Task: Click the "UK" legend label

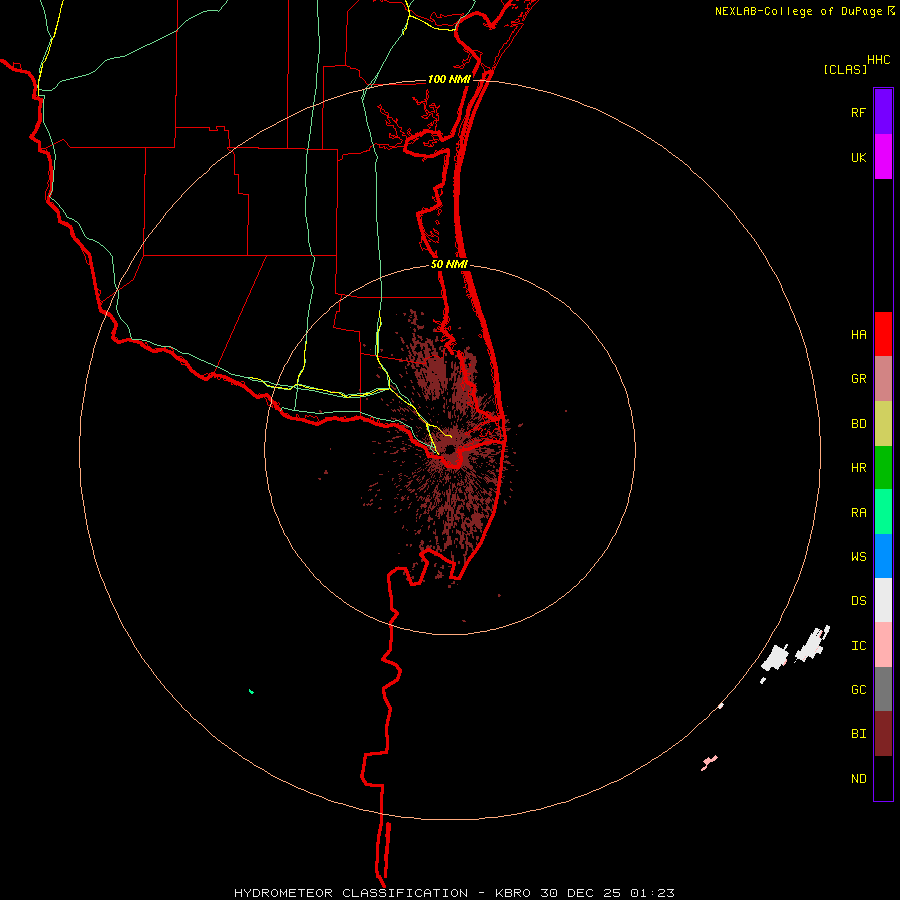Action: click(858, 157)
